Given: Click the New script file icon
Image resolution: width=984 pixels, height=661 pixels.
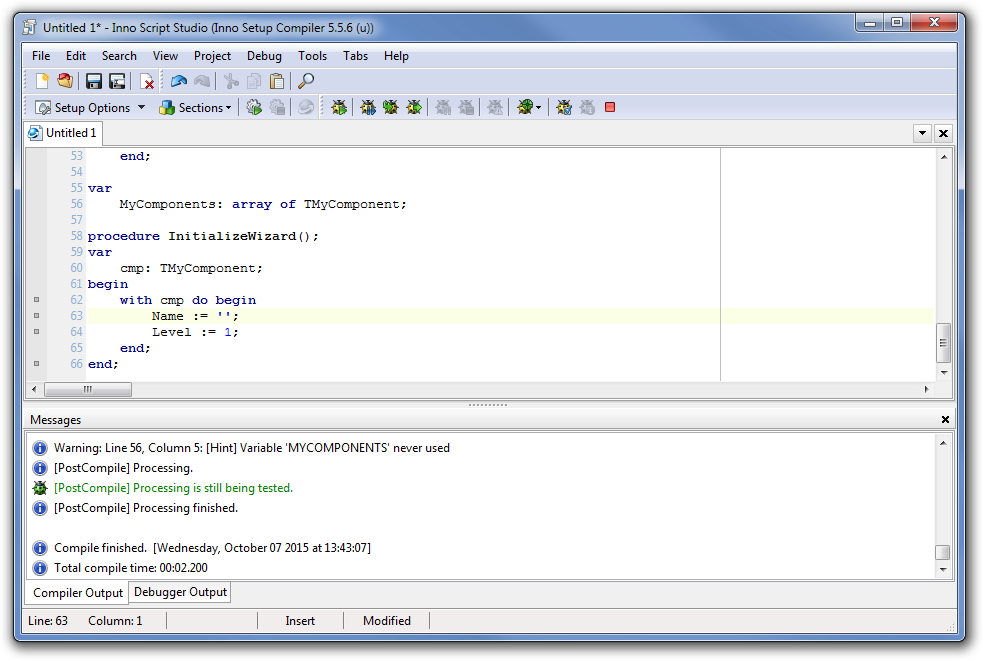Looking at the screenshot, I should point(42,81).
